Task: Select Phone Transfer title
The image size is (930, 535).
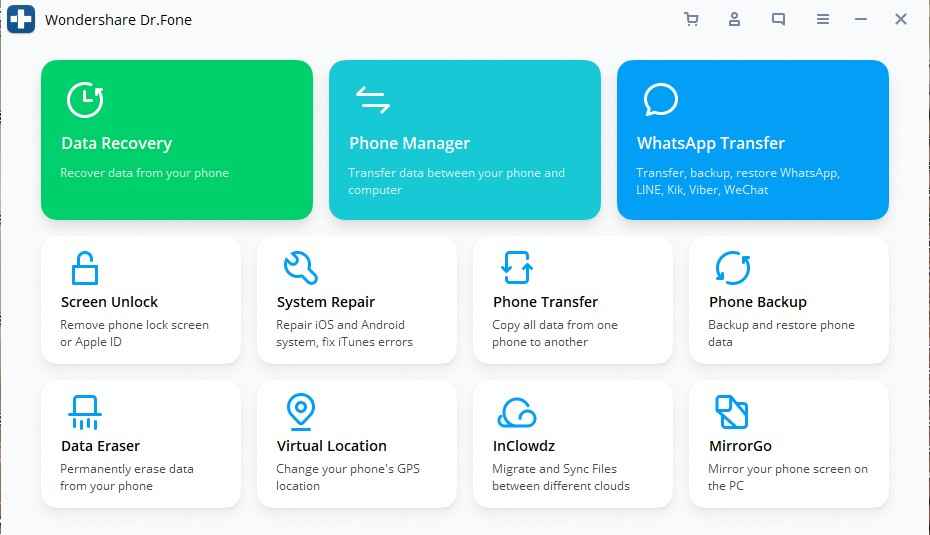Action: coord(545,302)
